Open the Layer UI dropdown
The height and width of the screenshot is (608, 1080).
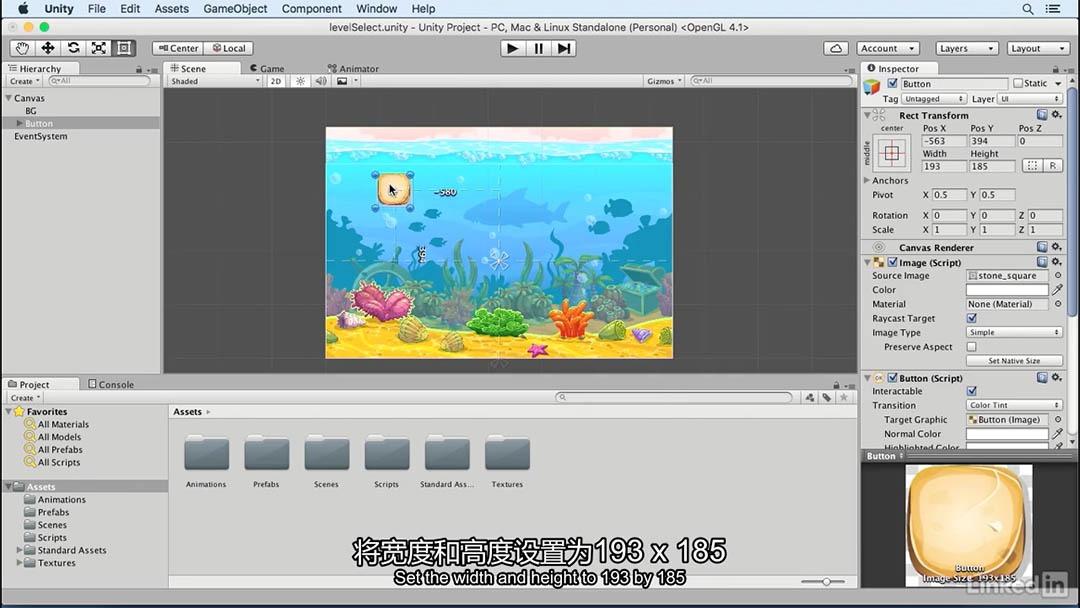tap(1030, 99)
